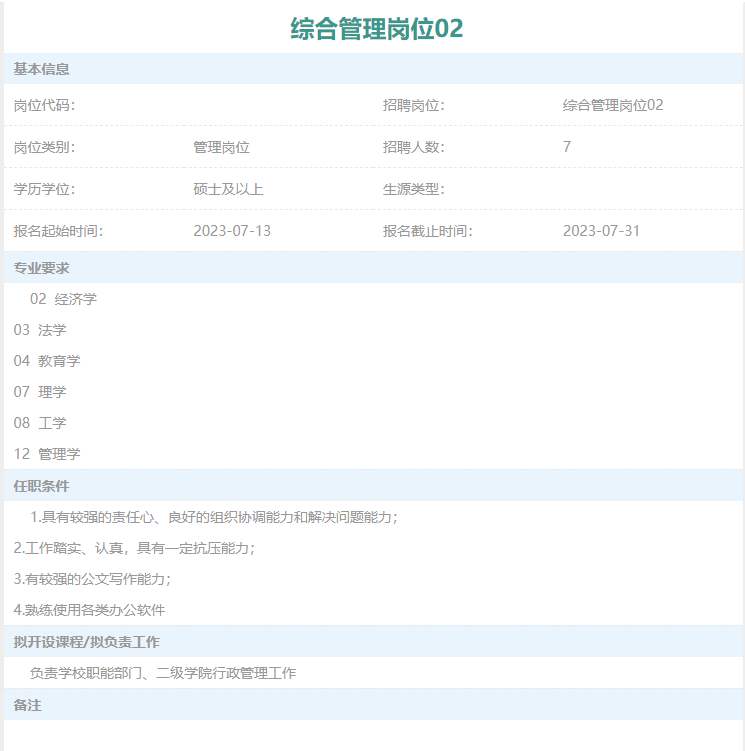This screenshot has width=745, height=751.
Task: Click the 岗位类别 label
Action: [x=45, y=147]
